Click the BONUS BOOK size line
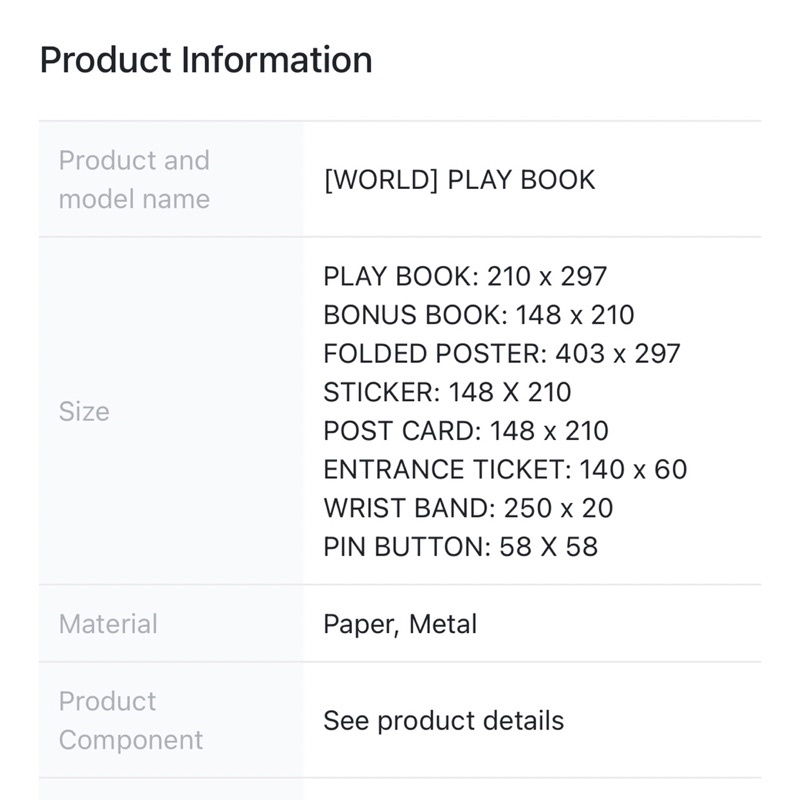 coord(478,315)
